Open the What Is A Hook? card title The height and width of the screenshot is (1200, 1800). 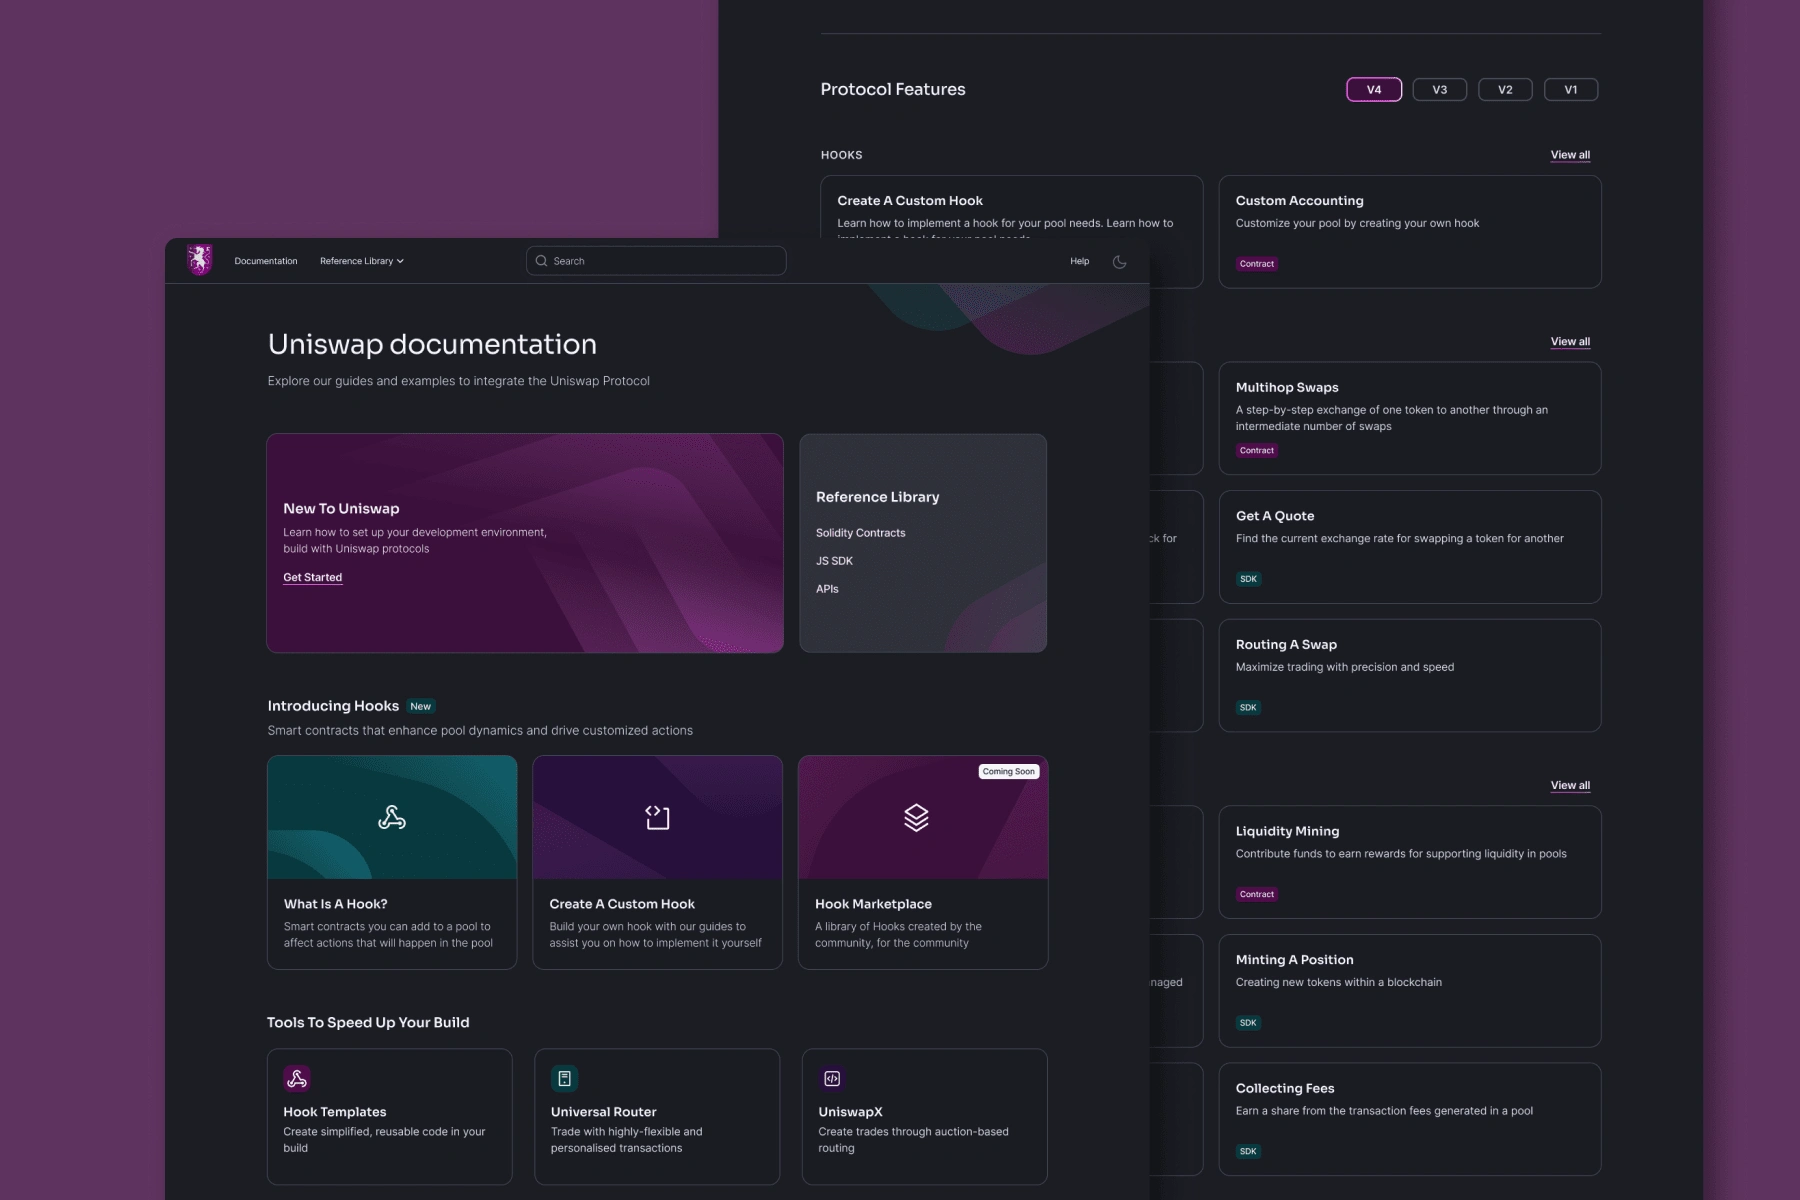point(336,904)
